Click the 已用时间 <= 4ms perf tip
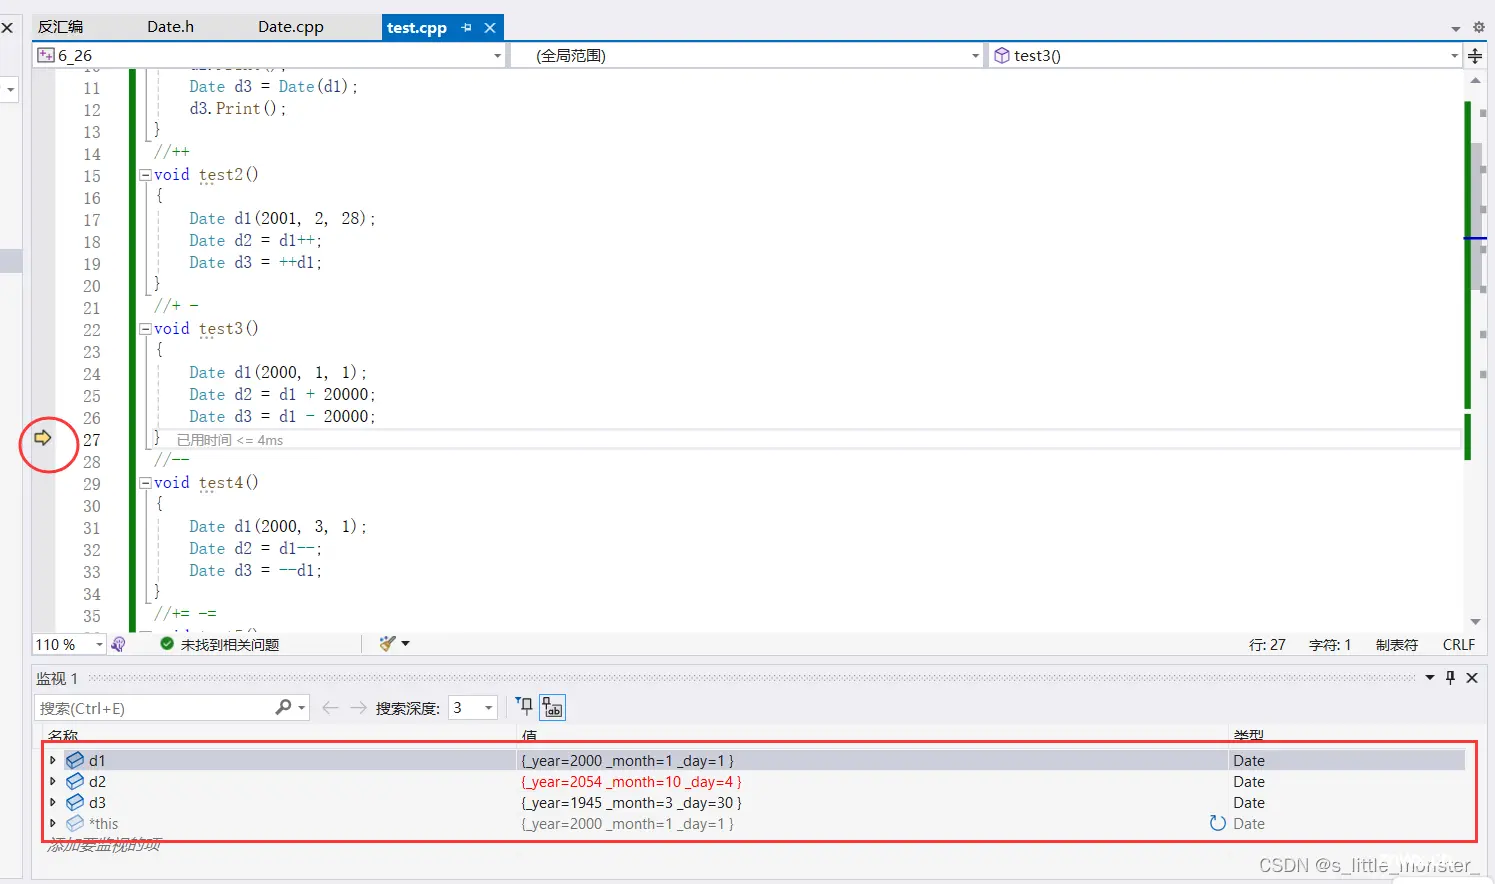This screenshot has height=884, width=1495. tap(230, 440)
